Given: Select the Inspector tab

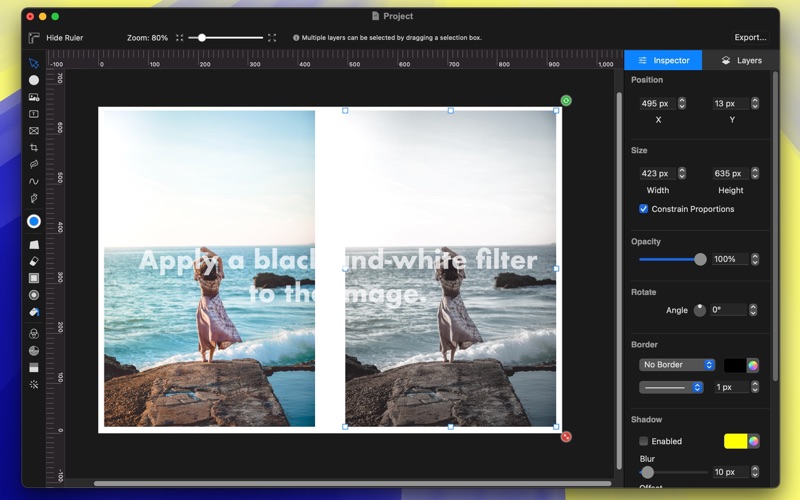Looking at the screenshot, I should point(663,61).
